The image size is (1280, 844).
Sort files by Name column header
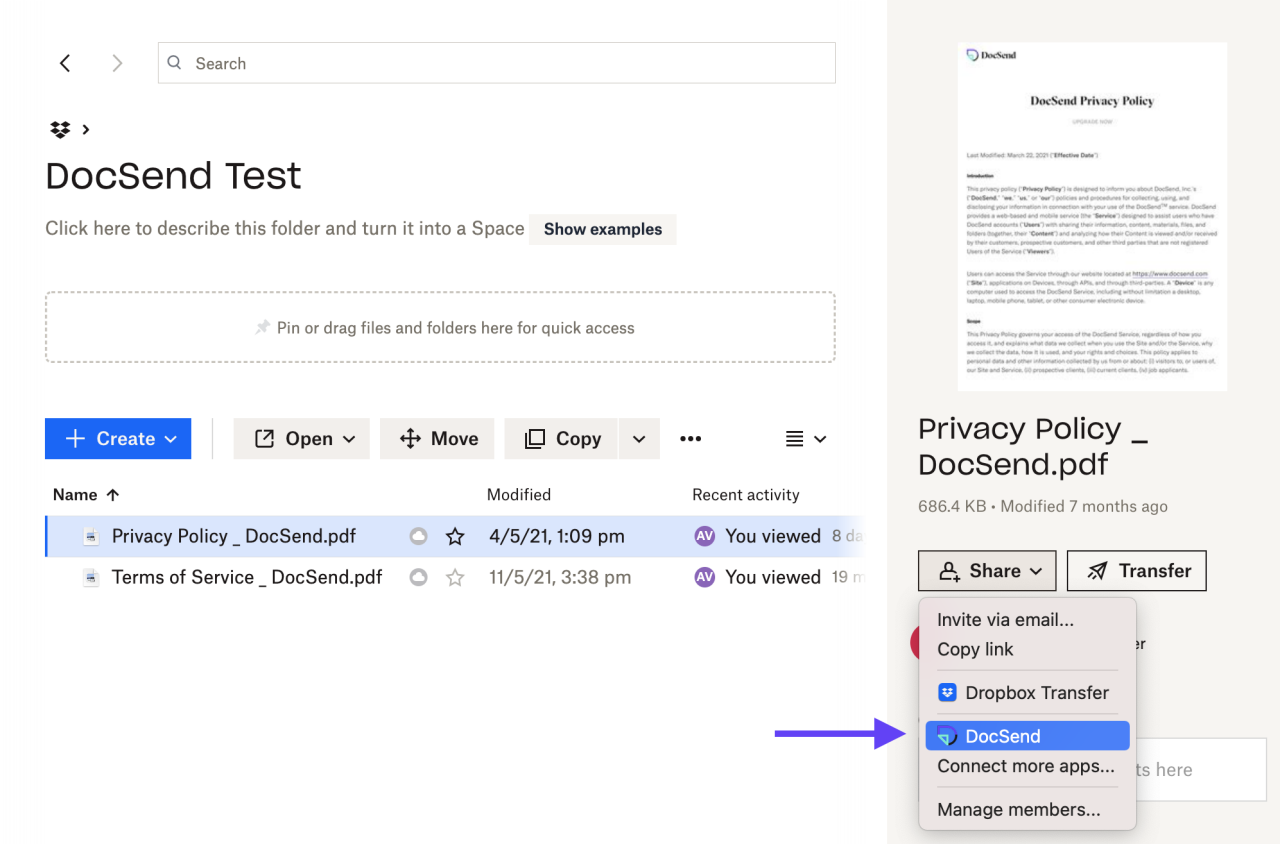coord(86,495)
